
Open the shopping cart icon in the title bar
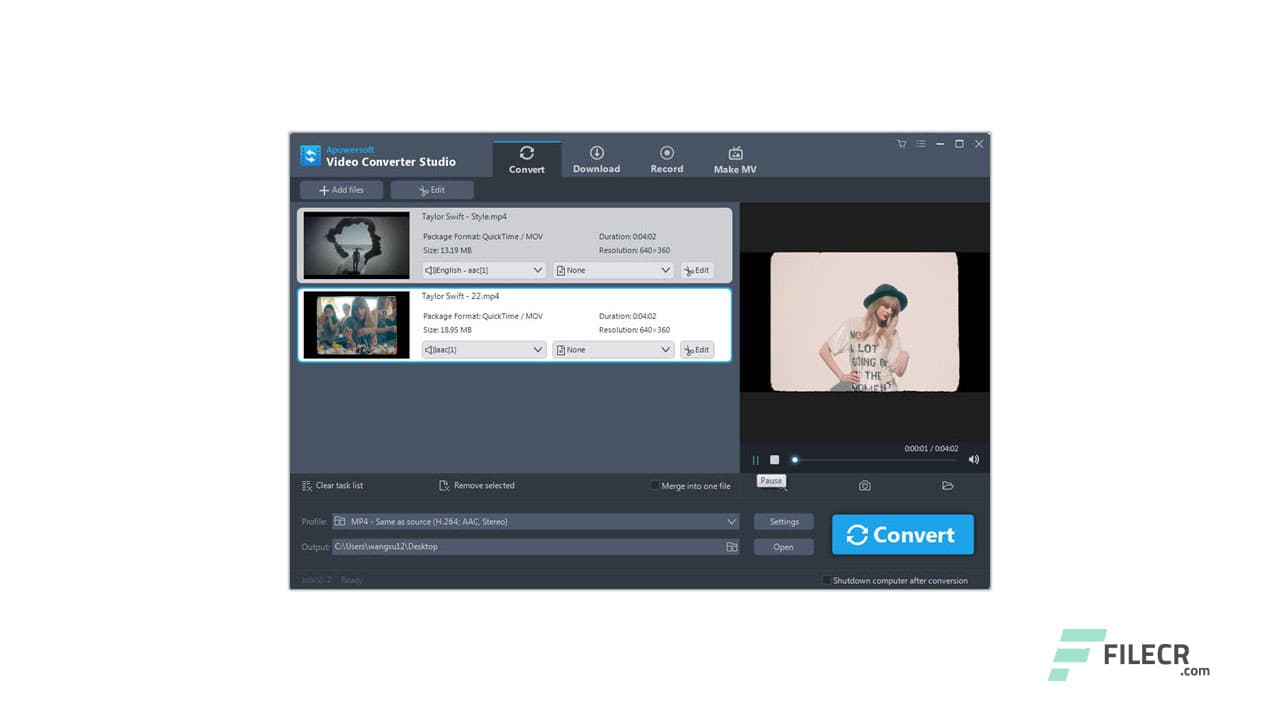pyautogui.click(x=901, y=144)
